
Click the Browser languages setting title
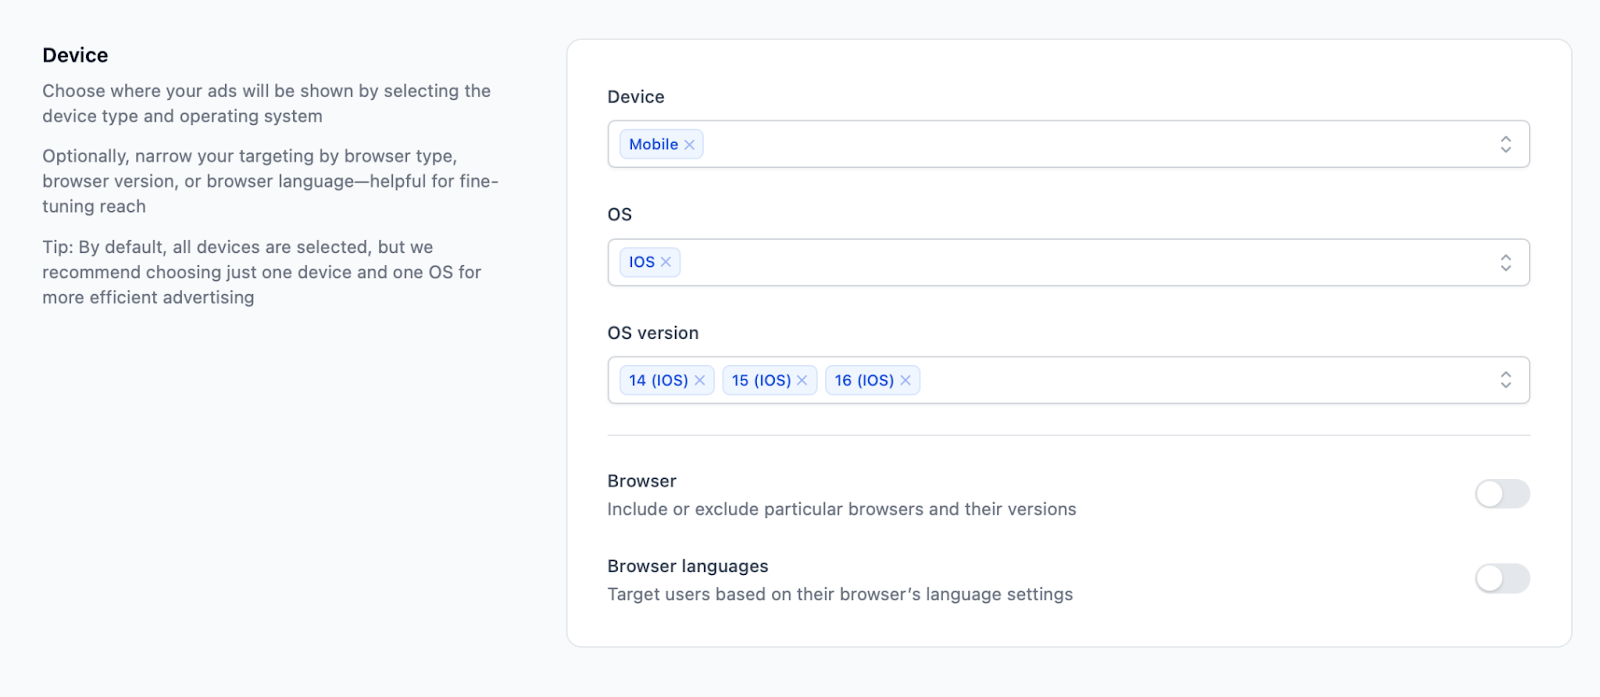click(x=687, y=566)
